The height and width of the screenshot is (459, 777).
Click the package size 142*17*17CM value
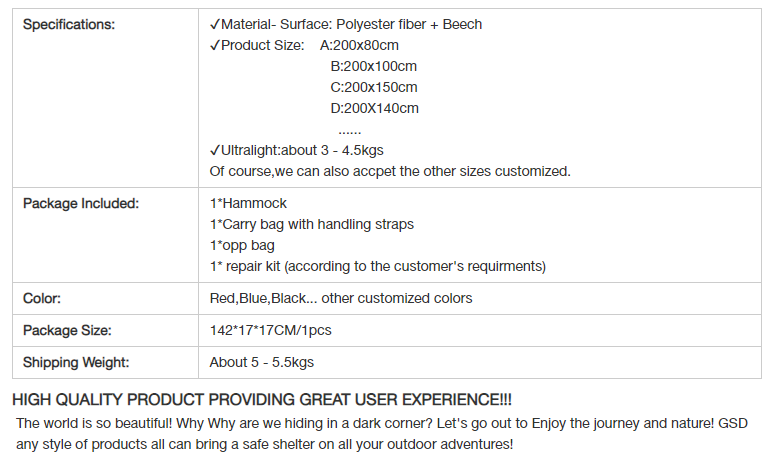pyautogui.click(x=271, y=330)
